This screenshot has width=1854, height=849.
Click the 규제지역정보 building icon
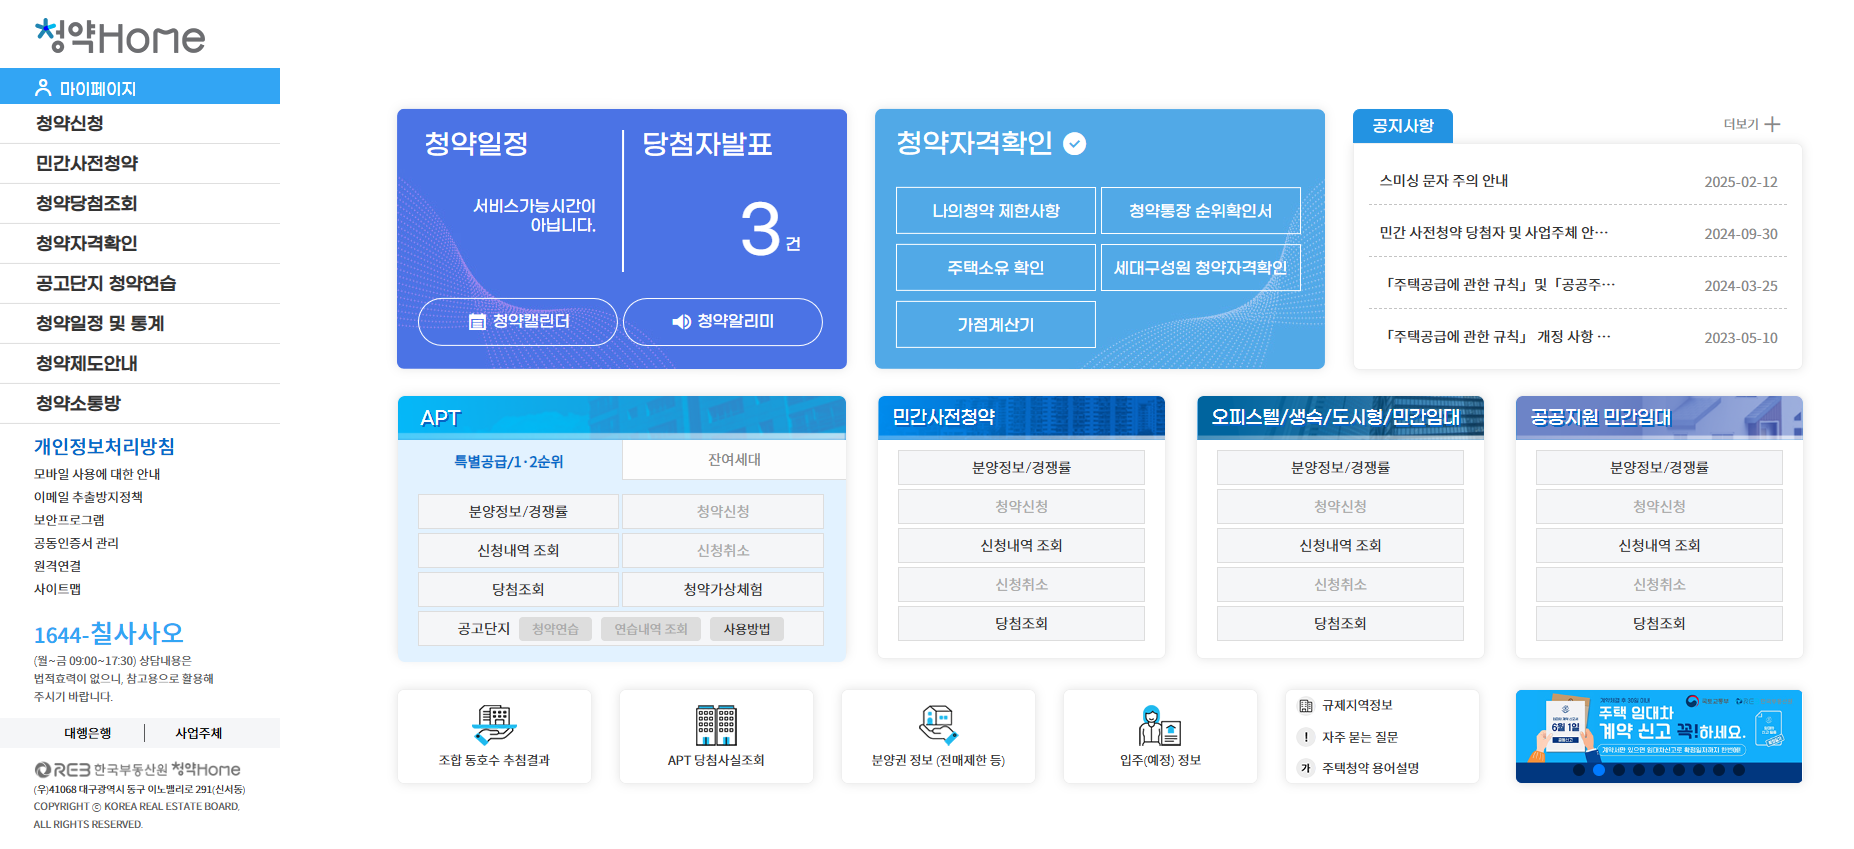[x=1306, y=706]
